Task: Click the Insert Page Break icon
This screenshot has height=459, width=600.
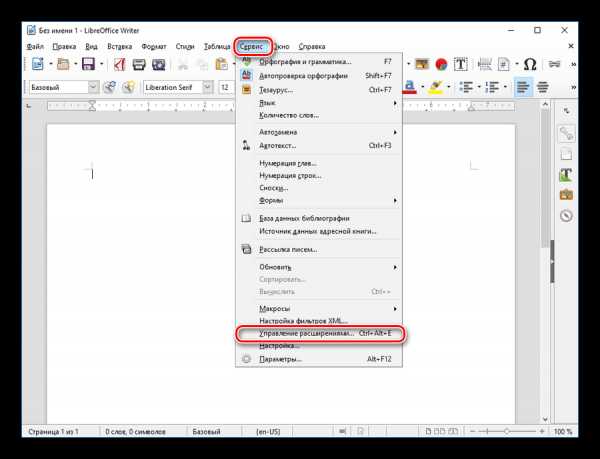Action: click(x=484, y=64)
